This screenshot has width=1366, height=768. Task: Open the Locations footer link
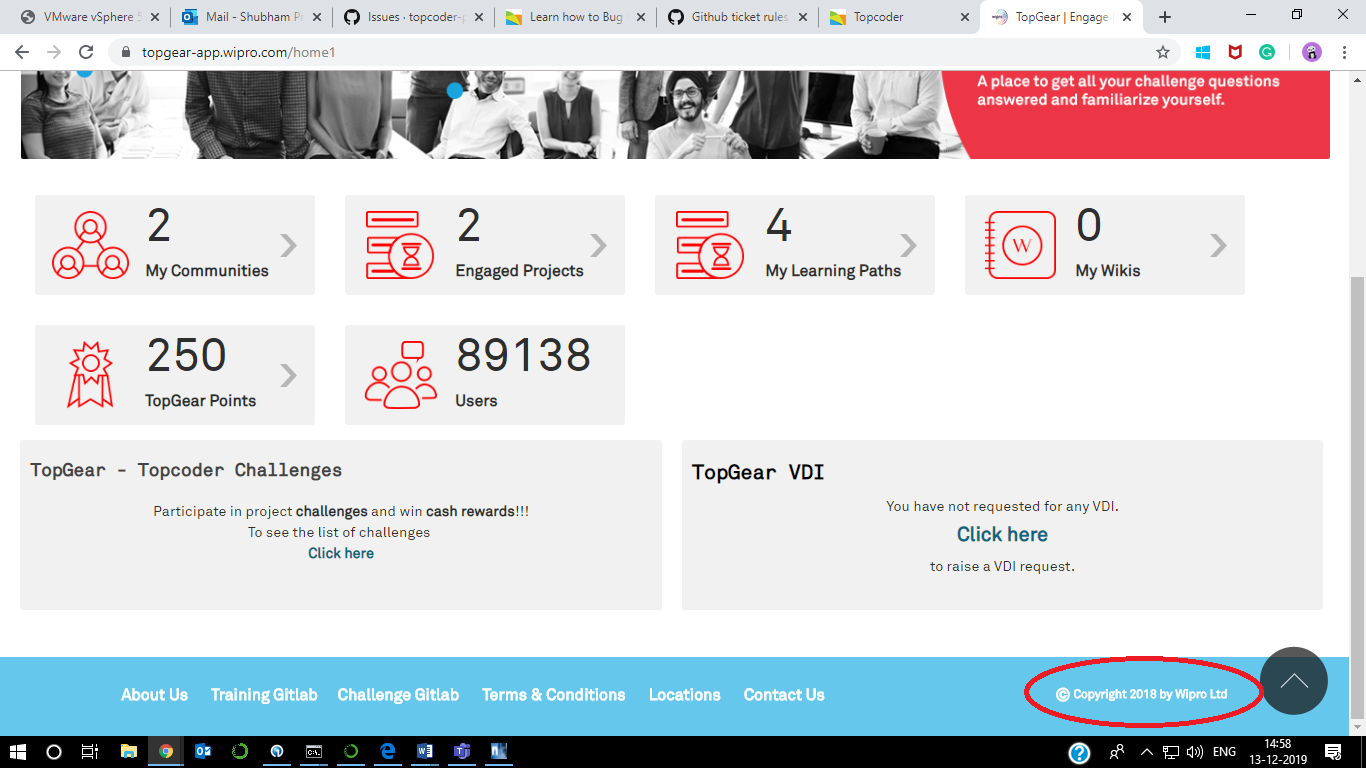point(684,695)
